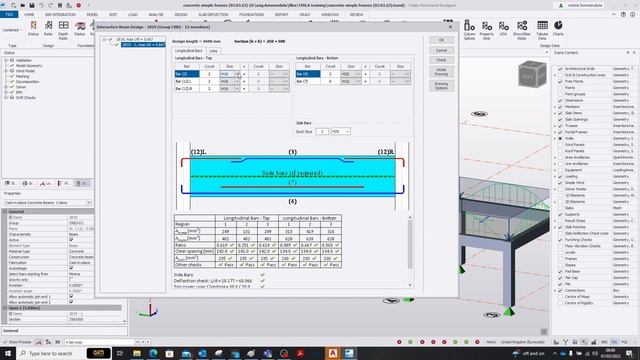Viewport: 640px width, 360px height.
Task: Select the highlighted span row in dialog tree
Action: [143, 44]
